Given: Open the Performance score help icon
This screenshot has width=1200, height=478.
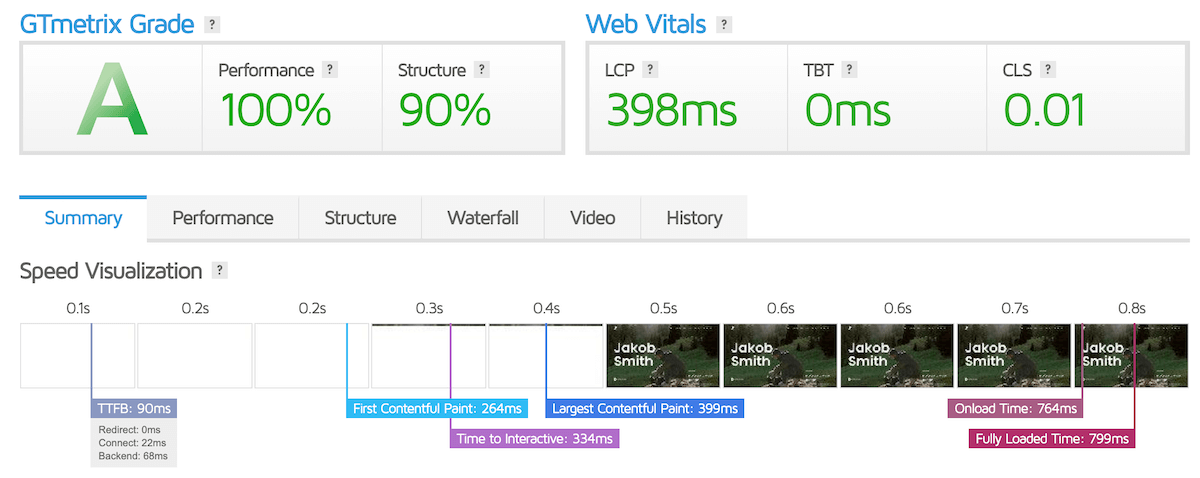Looking at the screenshot, I should (x=330, y=70).
